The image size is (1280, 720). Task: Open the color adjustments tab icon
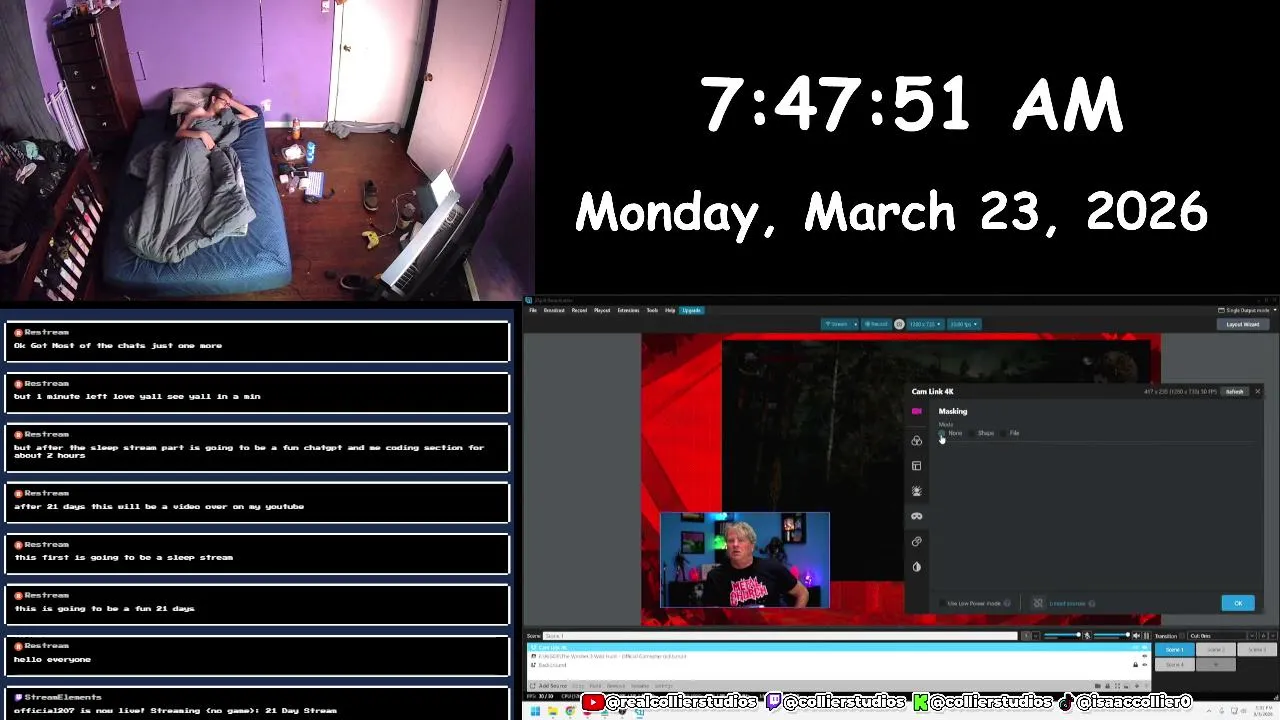(917, 440)
